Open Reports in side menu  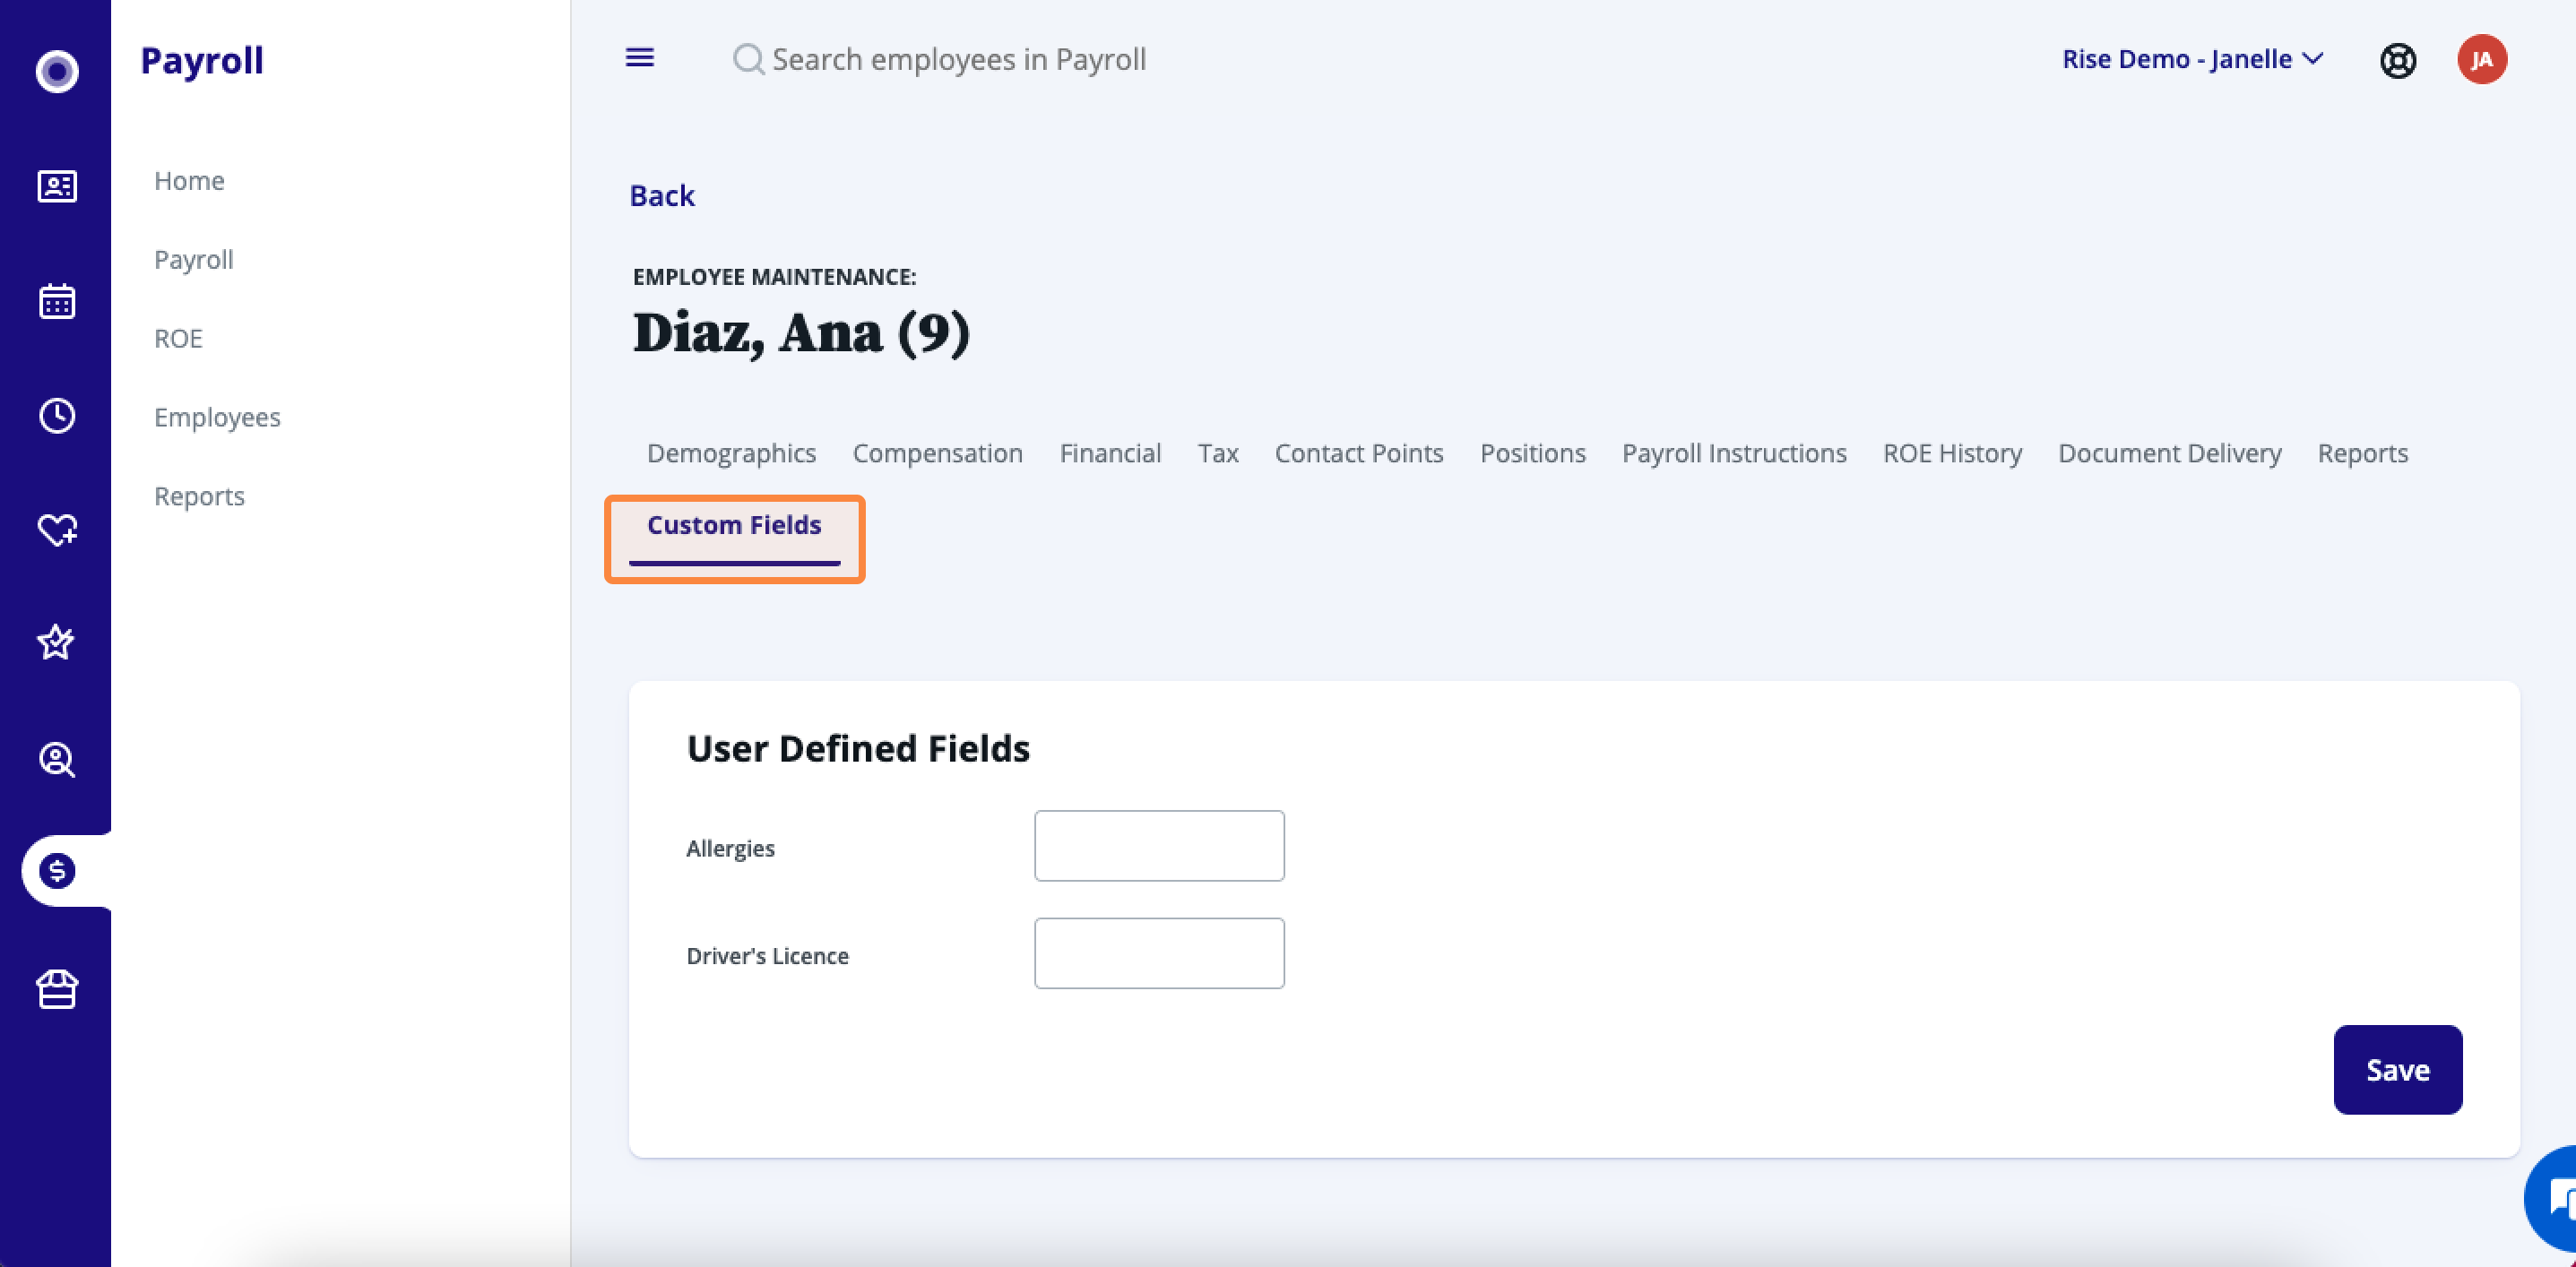click(x=199, y=496)
